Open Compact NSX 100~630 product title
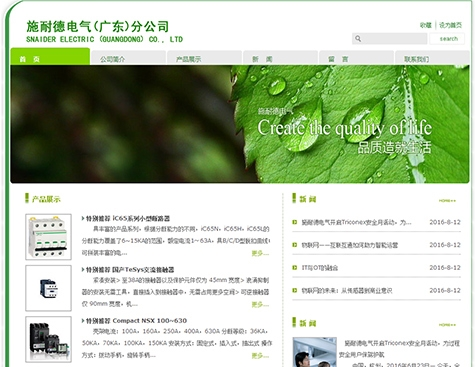 pos(136,321)
